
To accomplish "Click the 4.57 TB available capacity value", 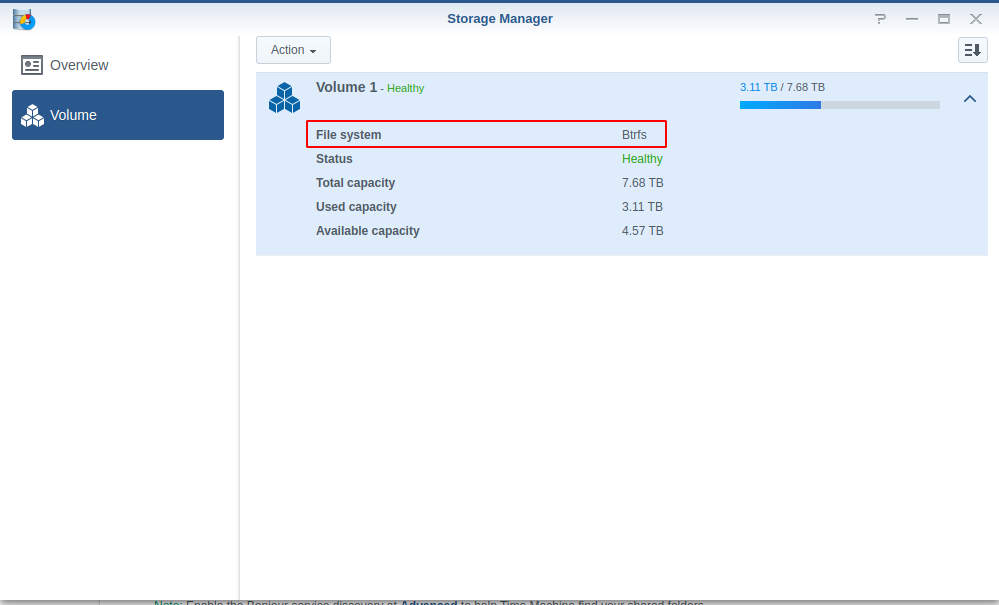I will point(642,231).
